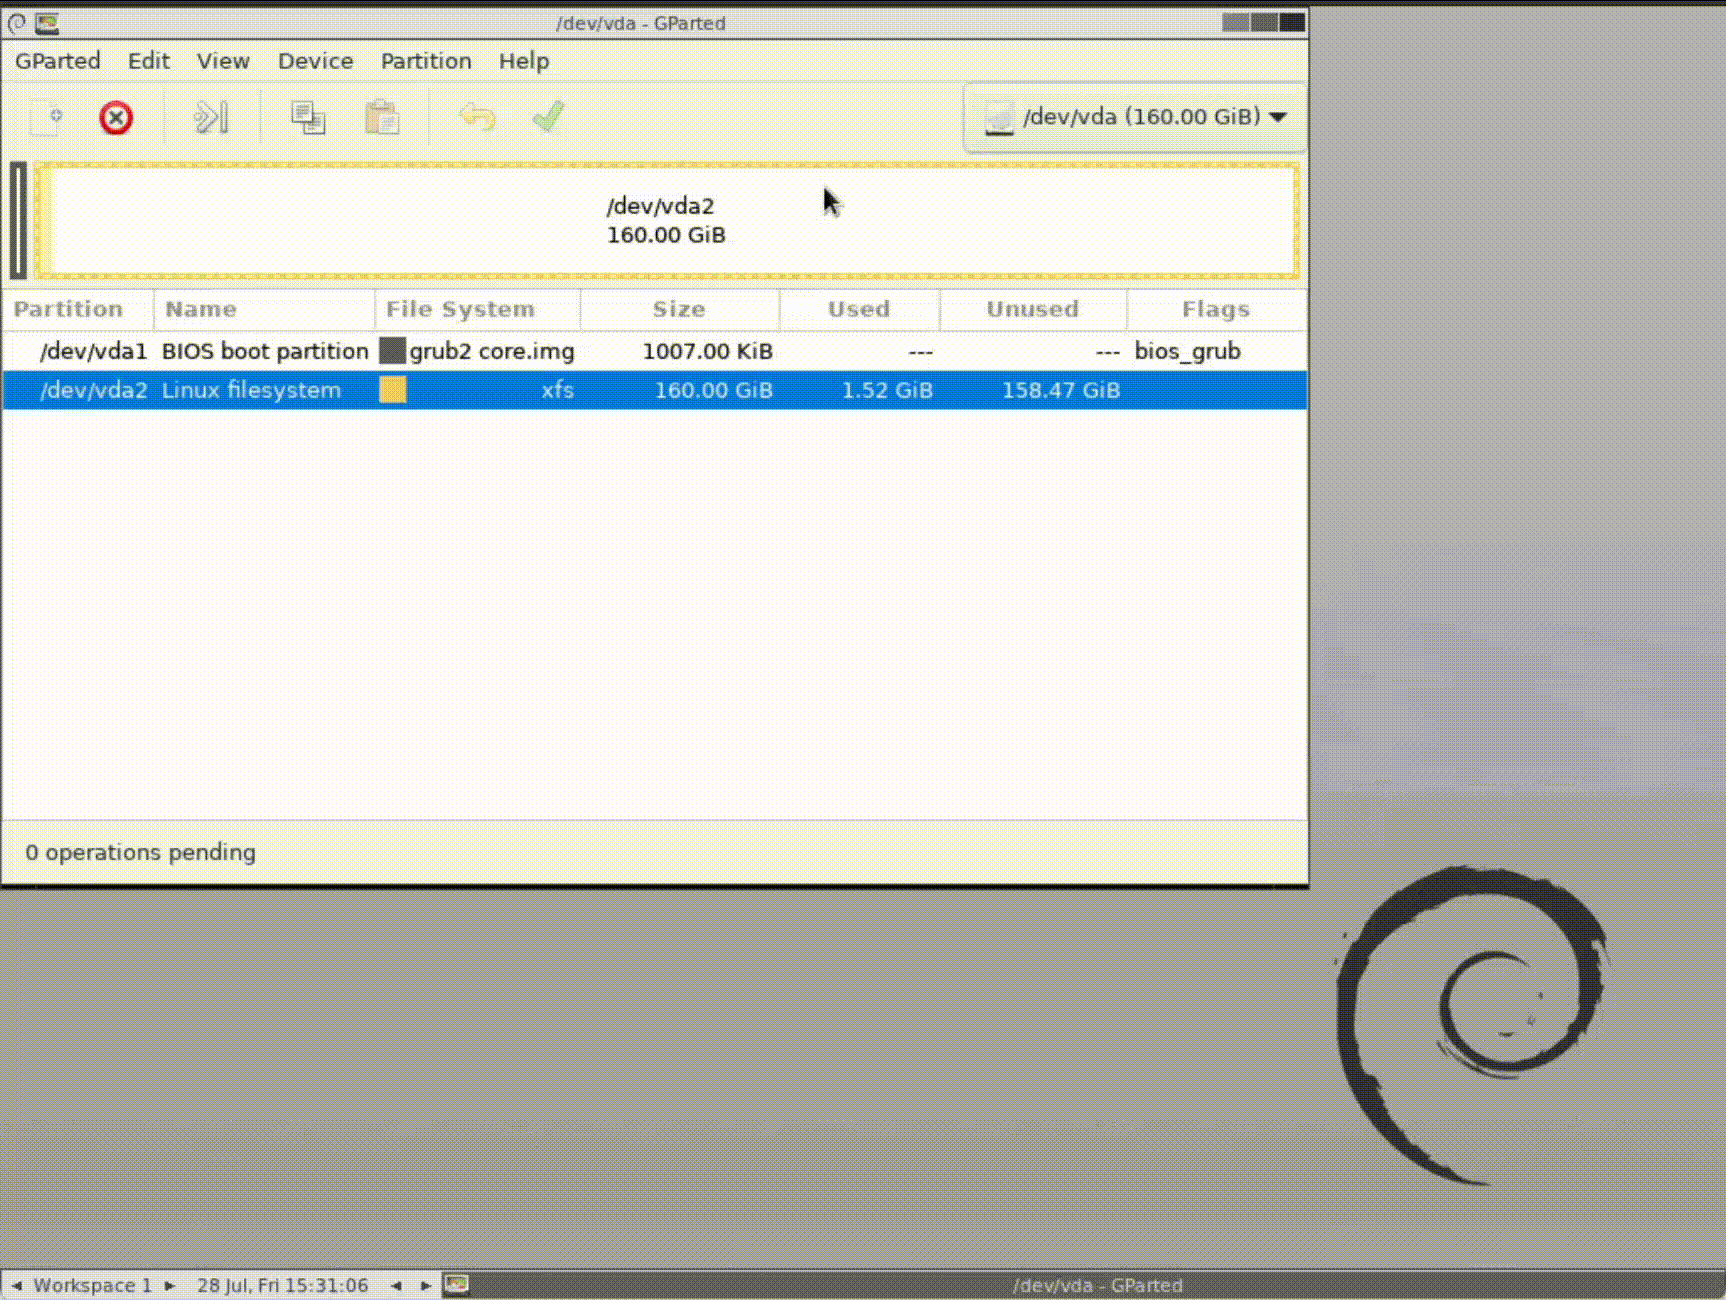Click the 'grub2 core.img' file system text
This screenshot has height=1300, width=1726.
492,351
